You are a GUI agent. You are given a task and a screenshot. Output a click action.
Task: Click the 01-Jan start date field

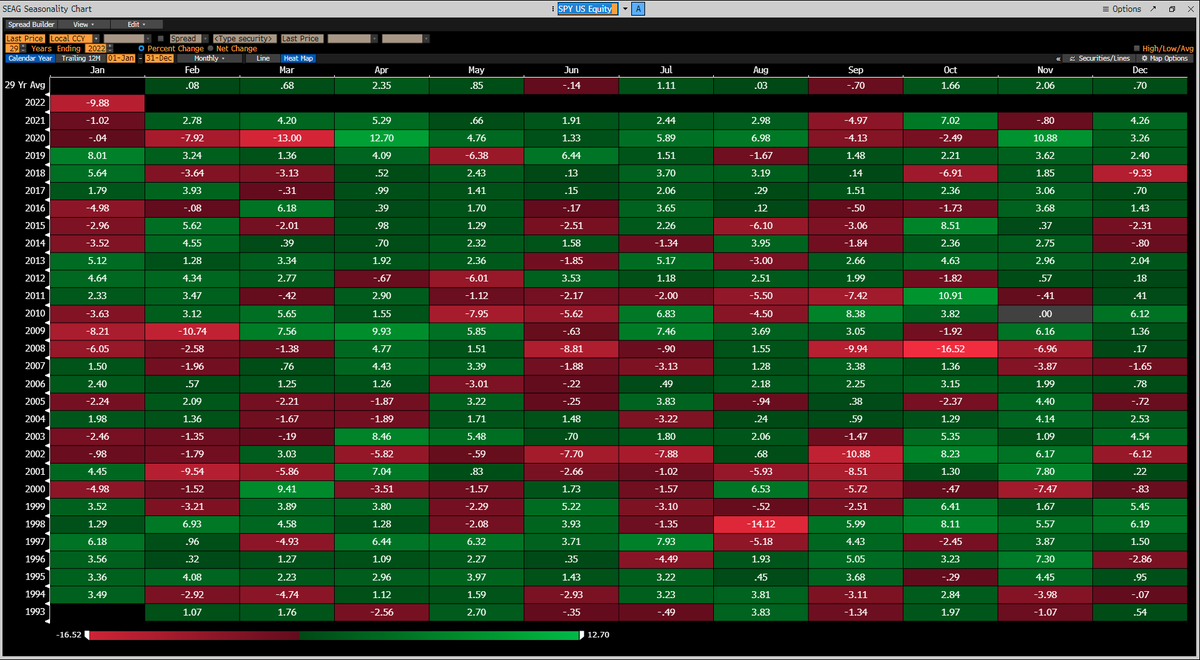[x=121, y=58]
